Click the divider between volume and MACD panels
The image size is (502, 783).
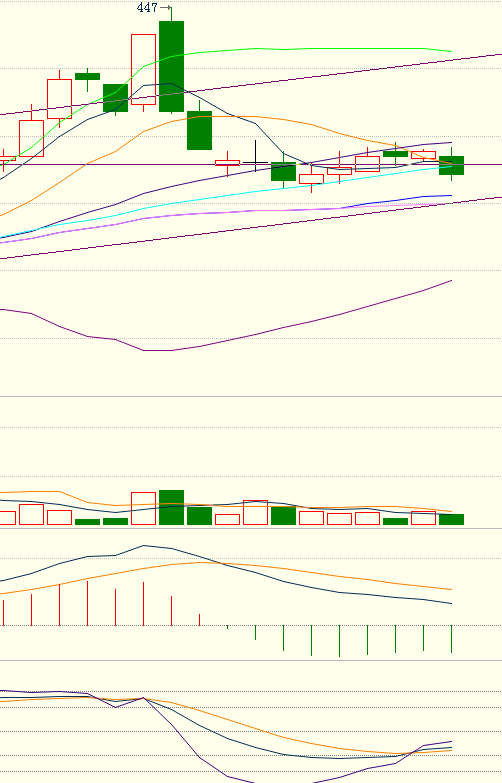click(x=251, y=528)
